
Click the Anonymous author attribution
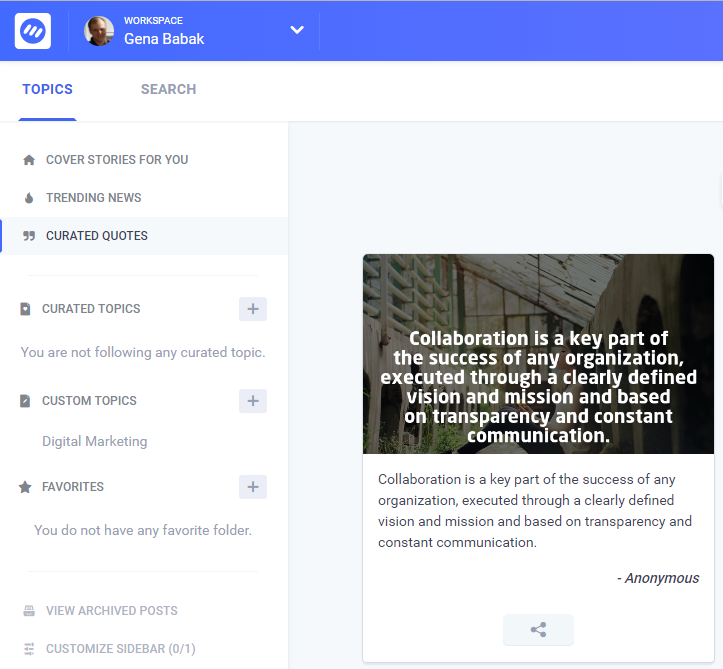click(658, 578)
